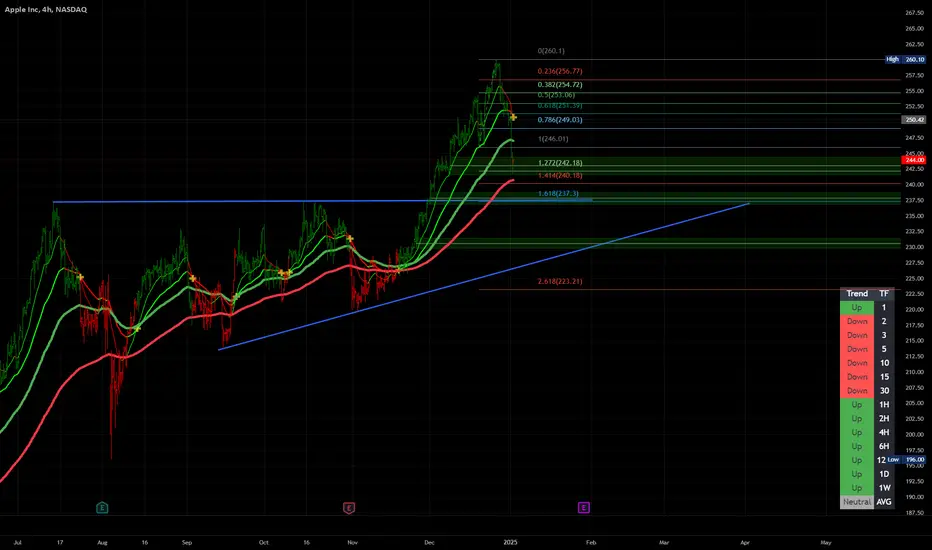932x550 pixels.
Task: Click the chart title Apple Inc, 4h, NASDAQ
Action: coord(46,10)
